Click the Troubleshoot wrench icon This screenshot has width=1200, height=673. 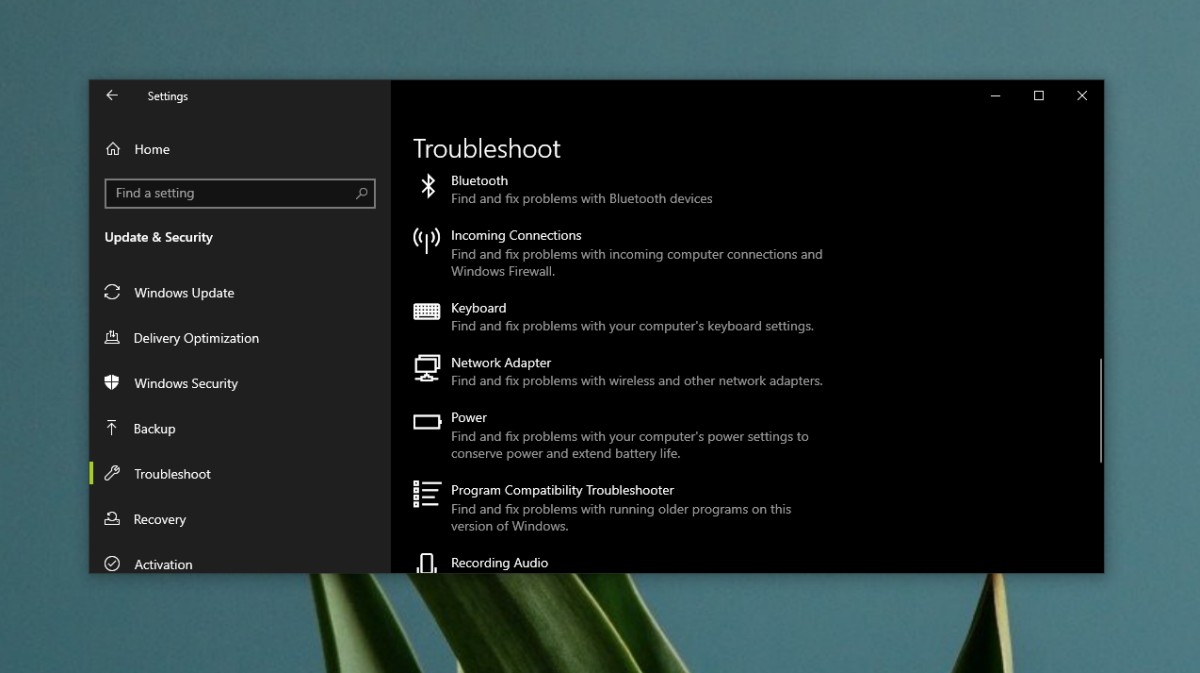[112, 474]
